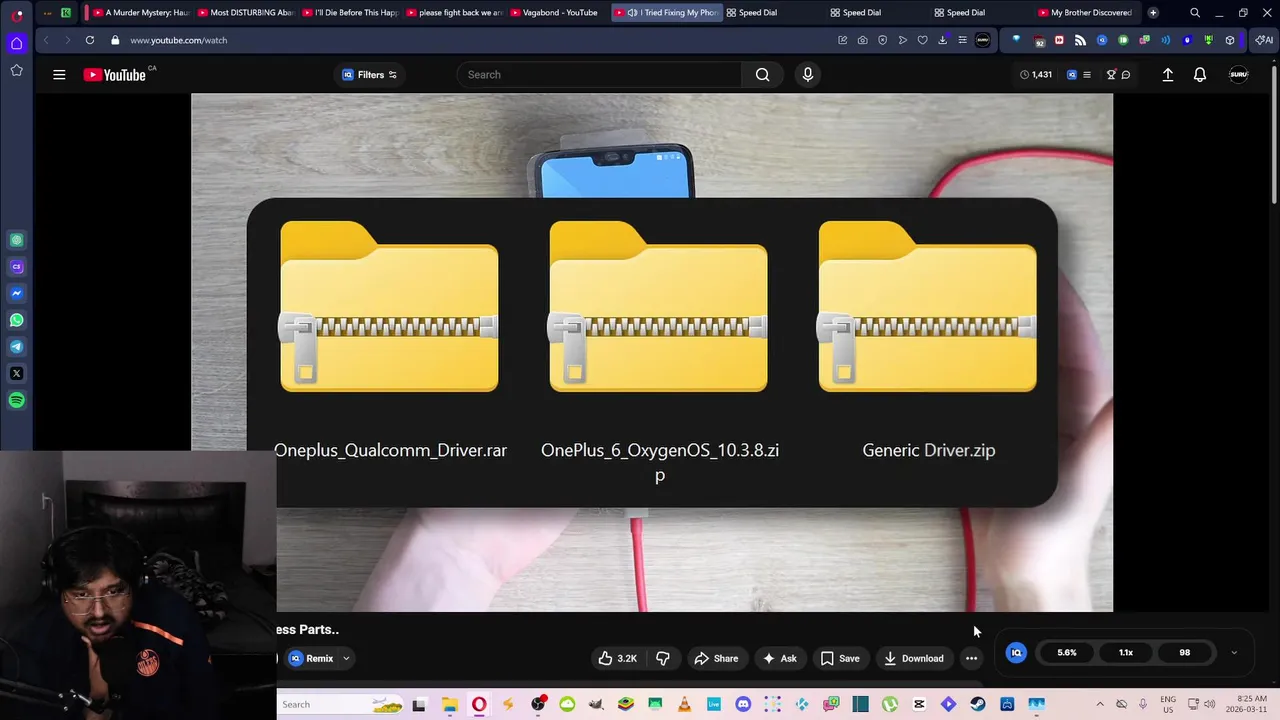The height and width of the screenshot is (720, 1280).
Task: Open Opera Easy Setup sliders icon
Action: [x=962, y=40]
